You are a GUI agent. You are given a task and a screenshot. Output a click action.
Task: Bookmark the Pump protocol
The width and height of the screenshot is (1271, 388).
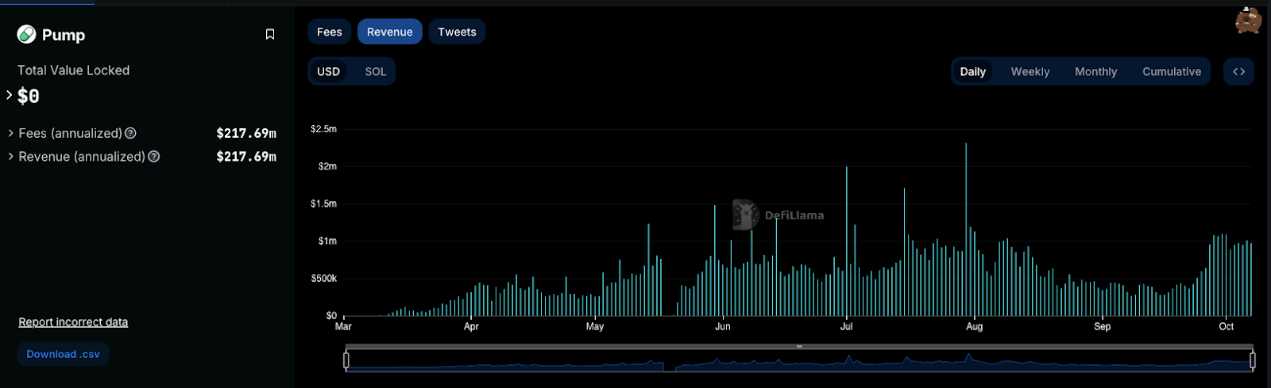(x=270, y=35)
